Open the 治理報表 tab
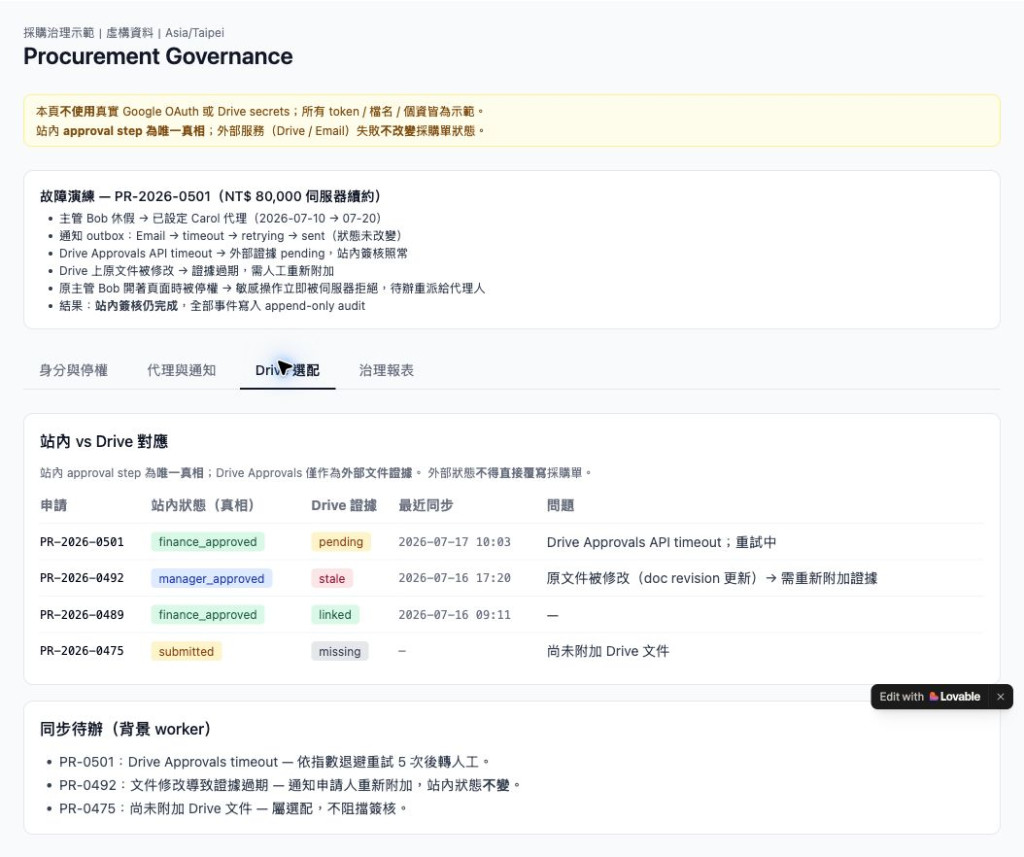The height and width of the screenshot is (857, 1024). click(x=387, y=370)
